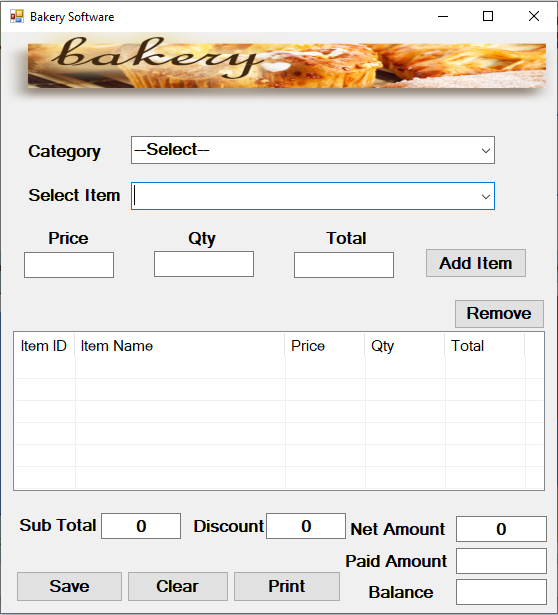Click the Price input field
Image resolution: width=558 pixels, height=615 pixels.
(x=69, y=265)
